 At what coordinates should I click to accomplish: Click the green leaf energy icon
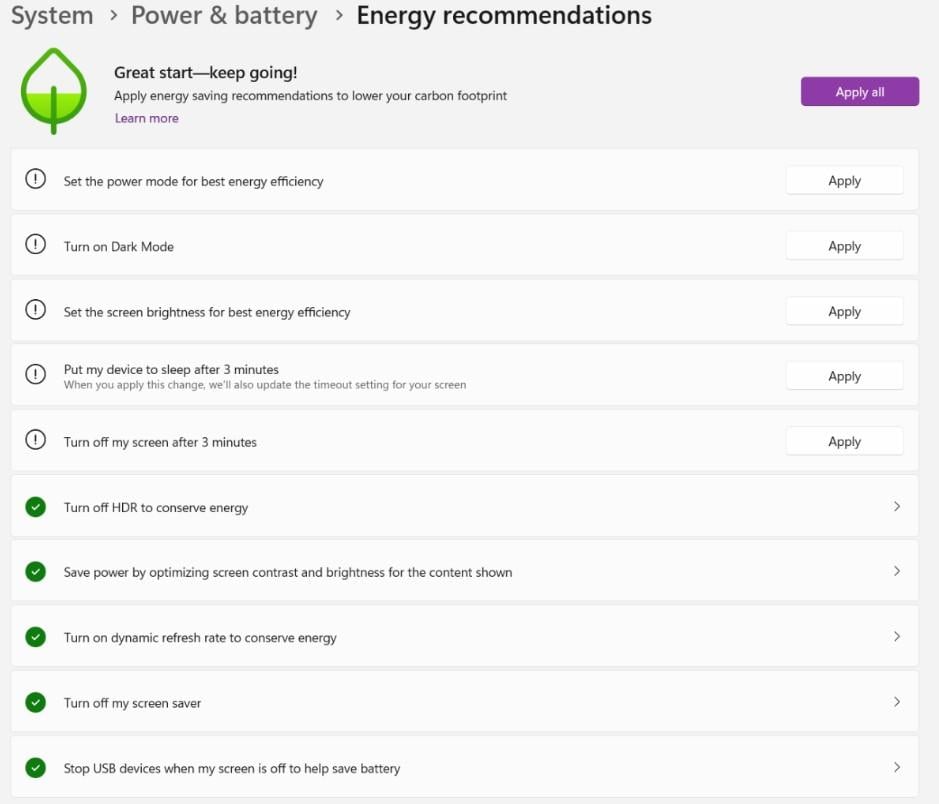click(53, 91)
